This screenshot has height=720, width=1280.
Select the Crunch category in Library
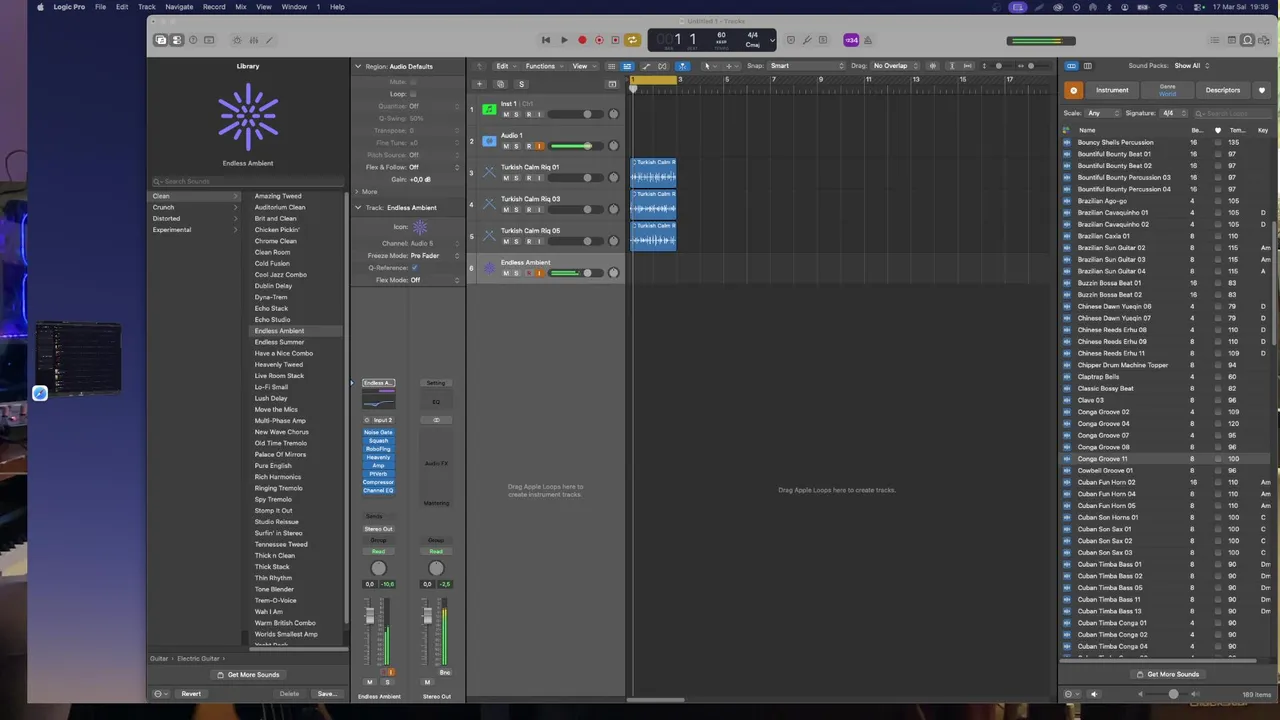[195, 207]
